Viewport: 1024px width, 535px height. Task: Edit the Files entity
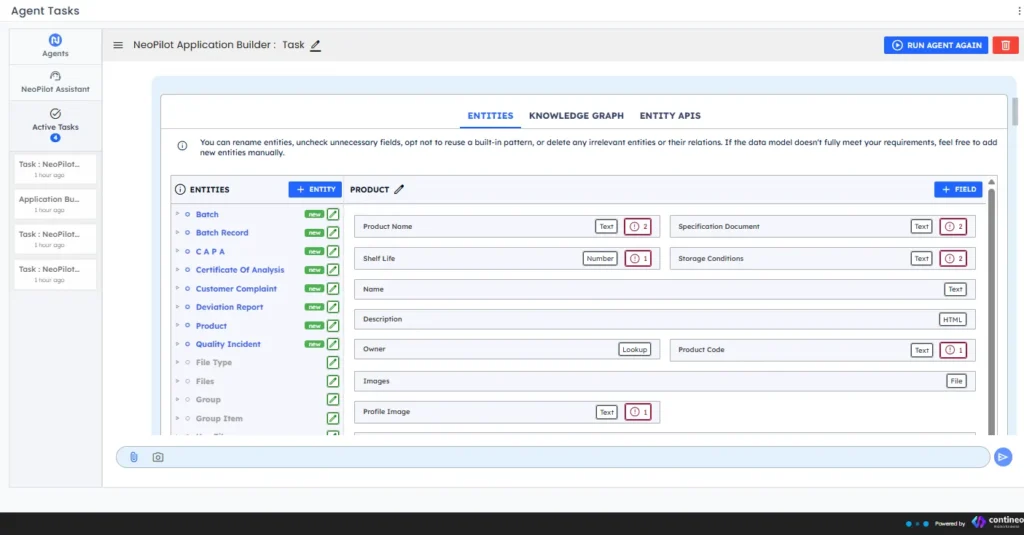point(333,381)
